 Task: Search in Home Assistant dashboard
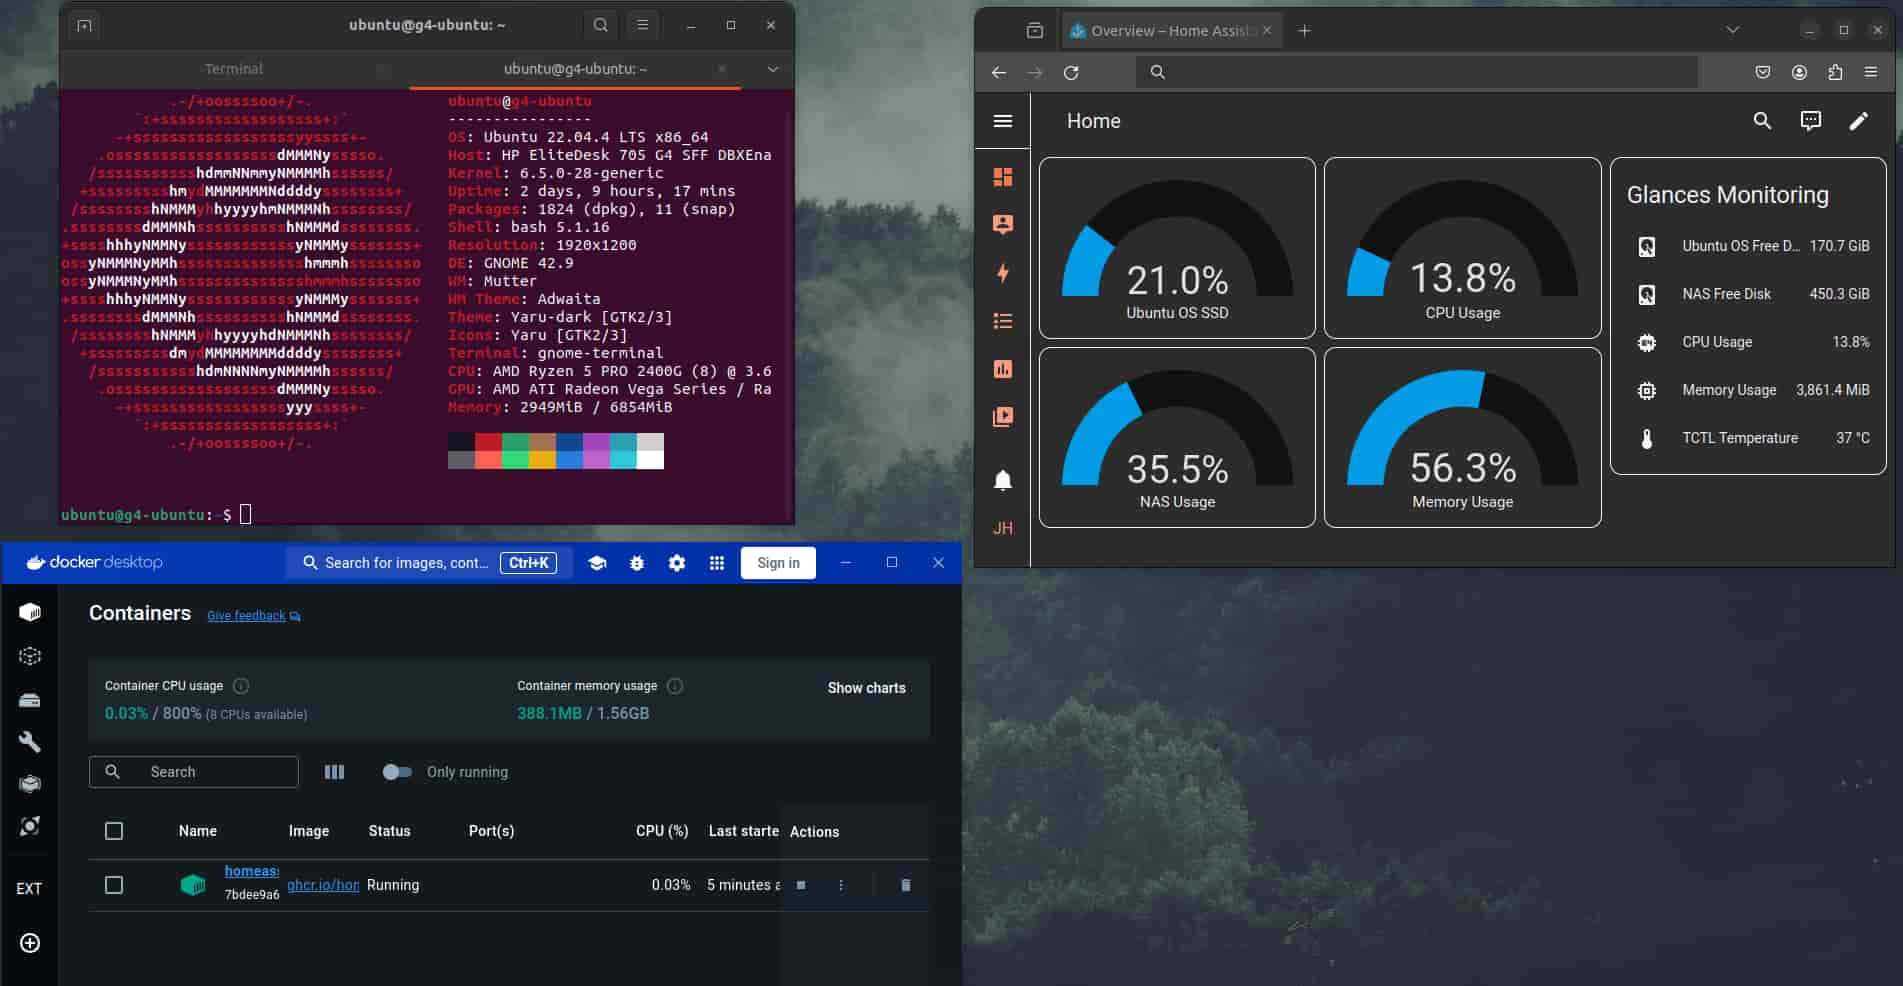tap(1763, 121)
